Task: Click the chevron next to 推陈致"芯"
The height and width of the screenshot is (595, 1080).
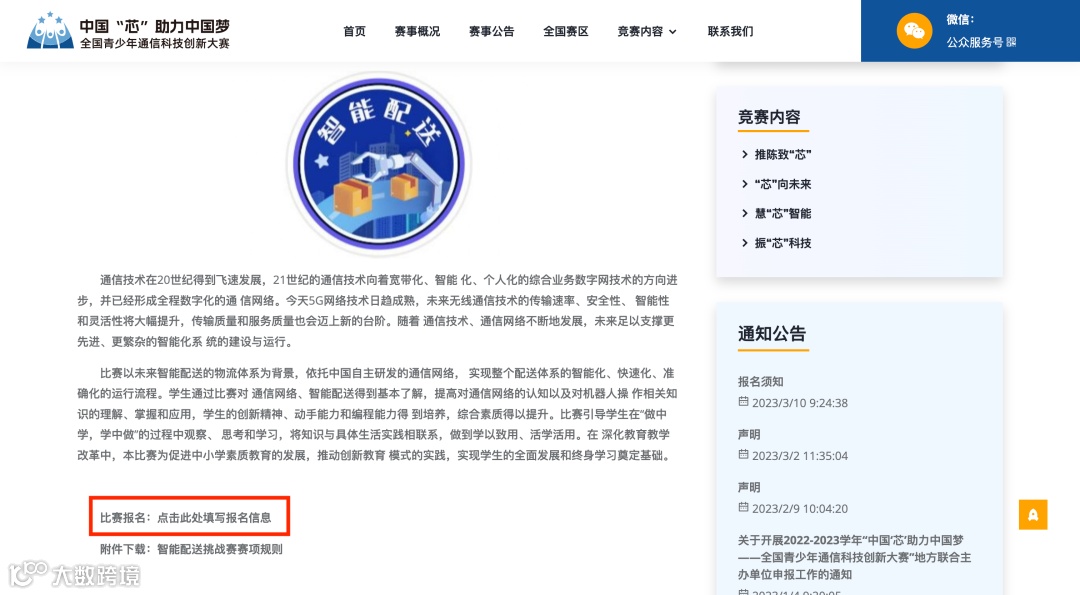Action: 745,154
